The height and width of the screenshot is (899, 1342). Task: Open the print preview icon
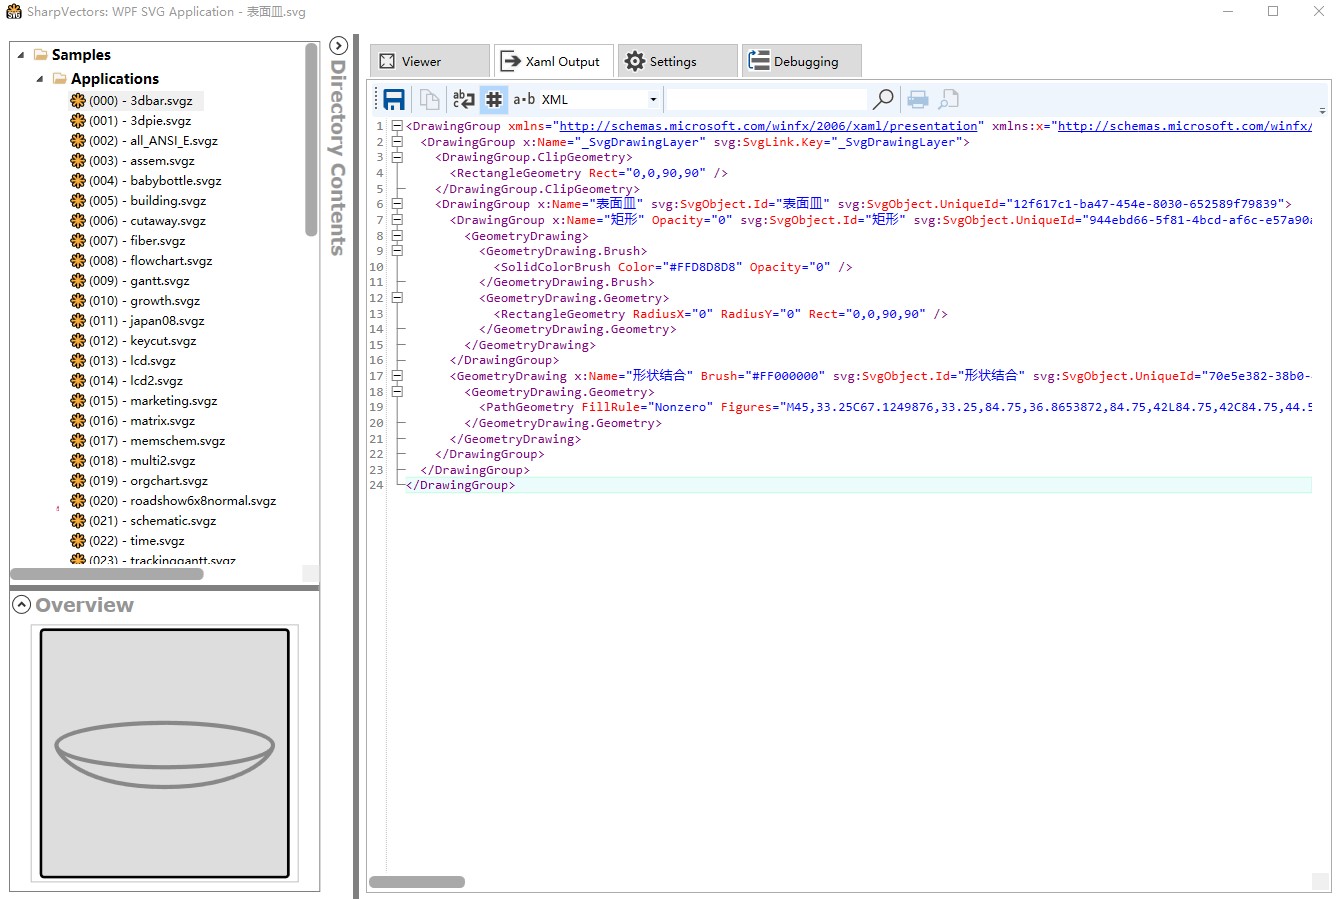click(x=948, y=98)
